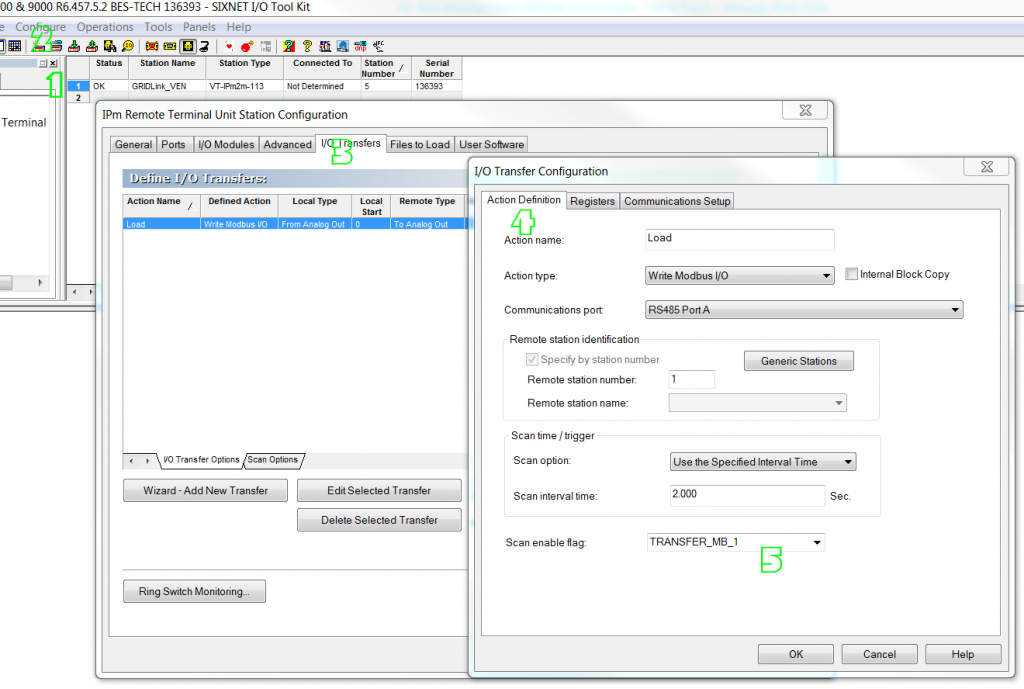Viewport: 1024px width, 689px height.
Task: Select the magnifying glass search toolbar icon
Action: click(126, 46)
